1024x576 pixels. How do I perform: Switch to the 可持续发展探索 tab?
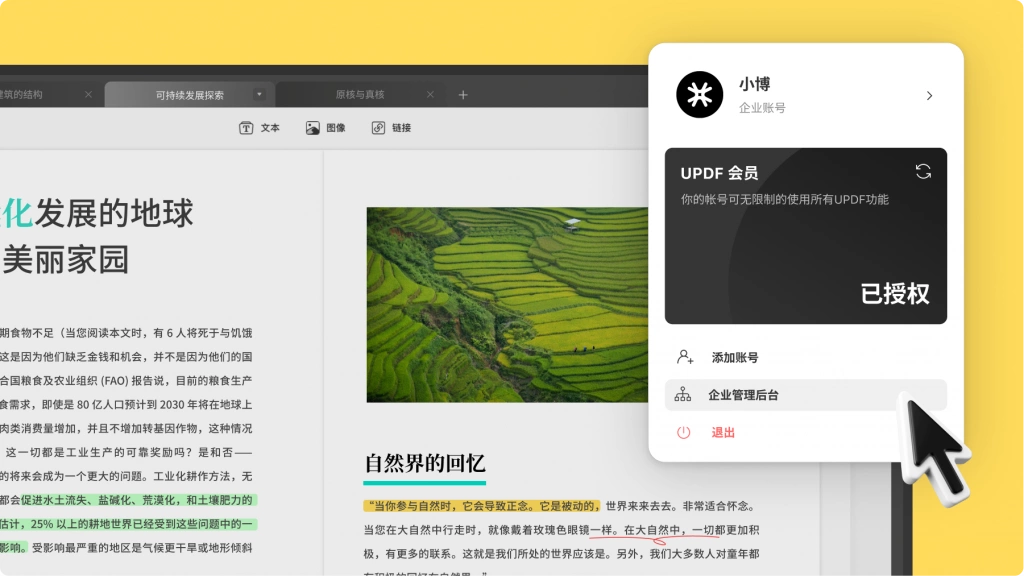[189, 95]
